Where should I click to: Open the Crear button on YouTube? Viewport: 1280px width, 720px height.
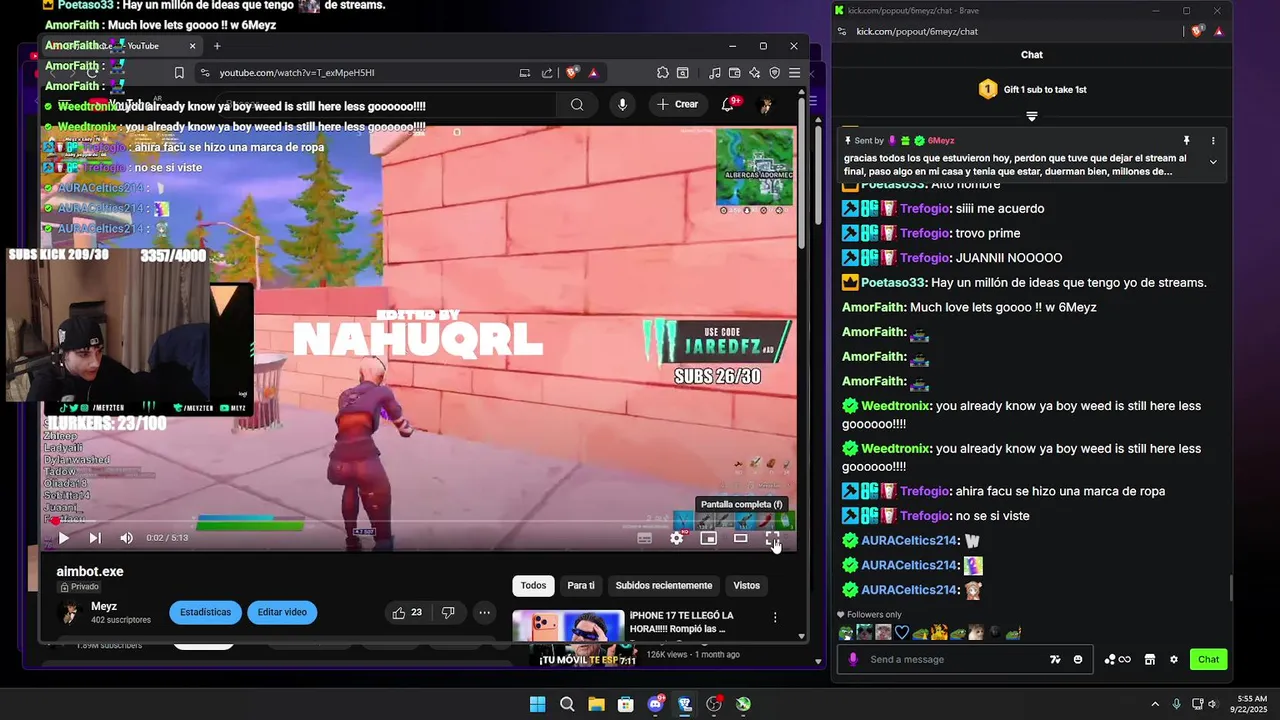tap(676, 104)
